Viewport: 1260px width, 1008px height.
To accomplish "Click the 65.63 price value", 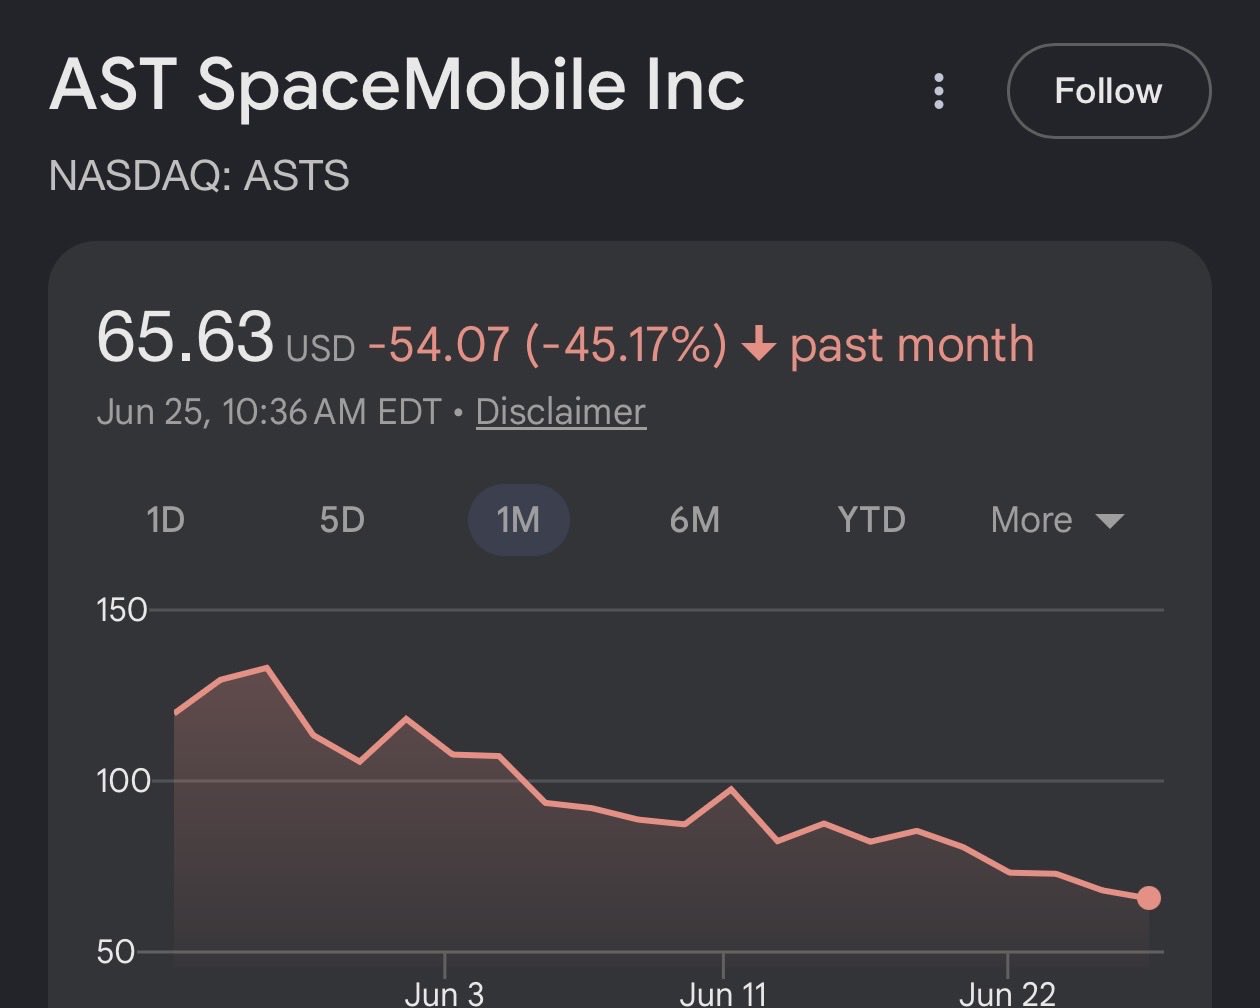I will [x=185, y=337].
